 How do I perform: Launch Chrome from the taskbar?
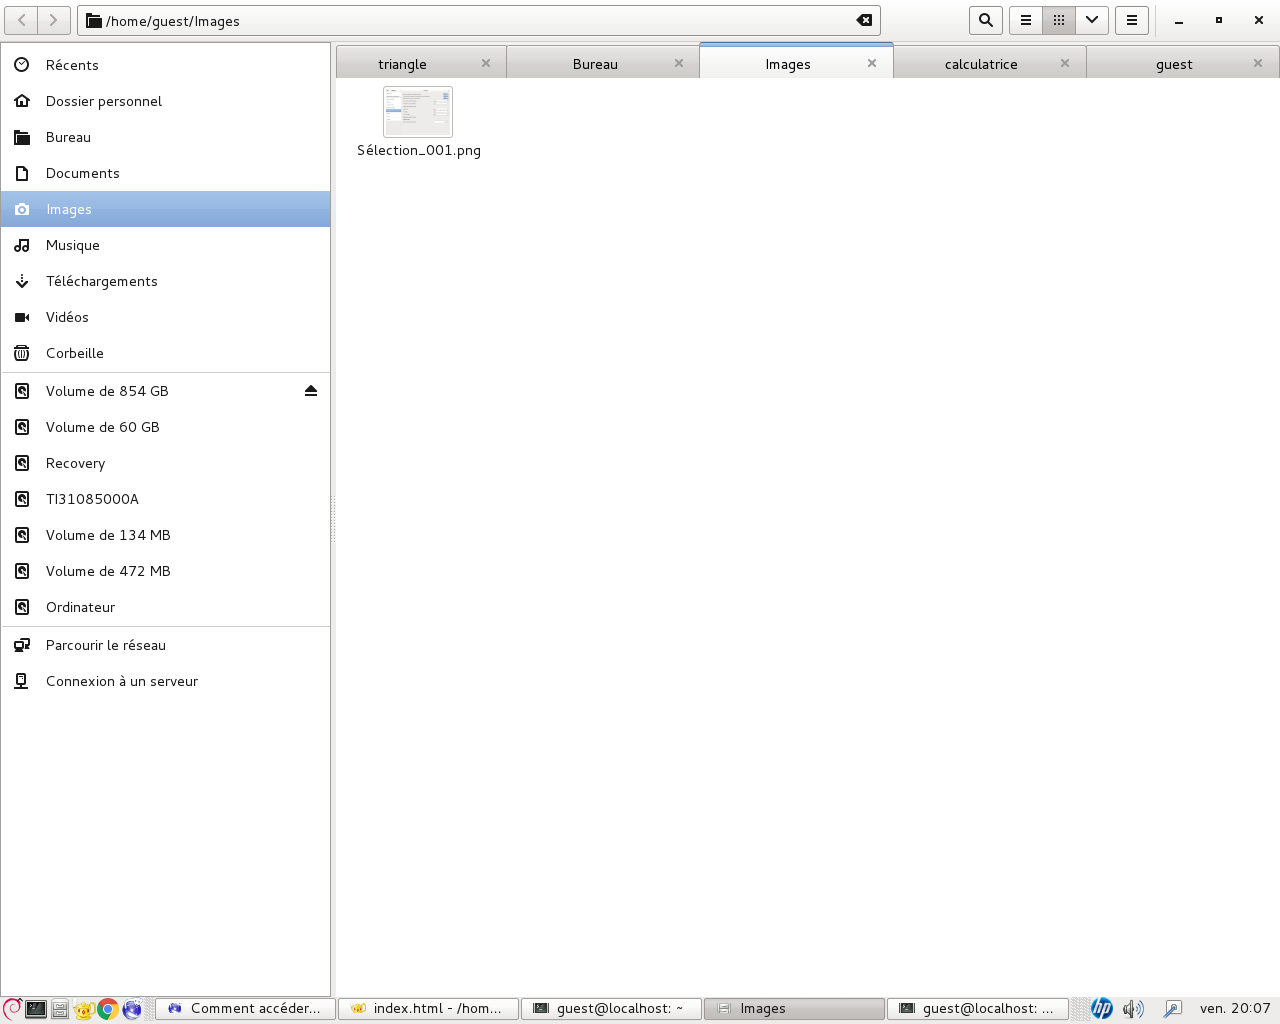108,1009
